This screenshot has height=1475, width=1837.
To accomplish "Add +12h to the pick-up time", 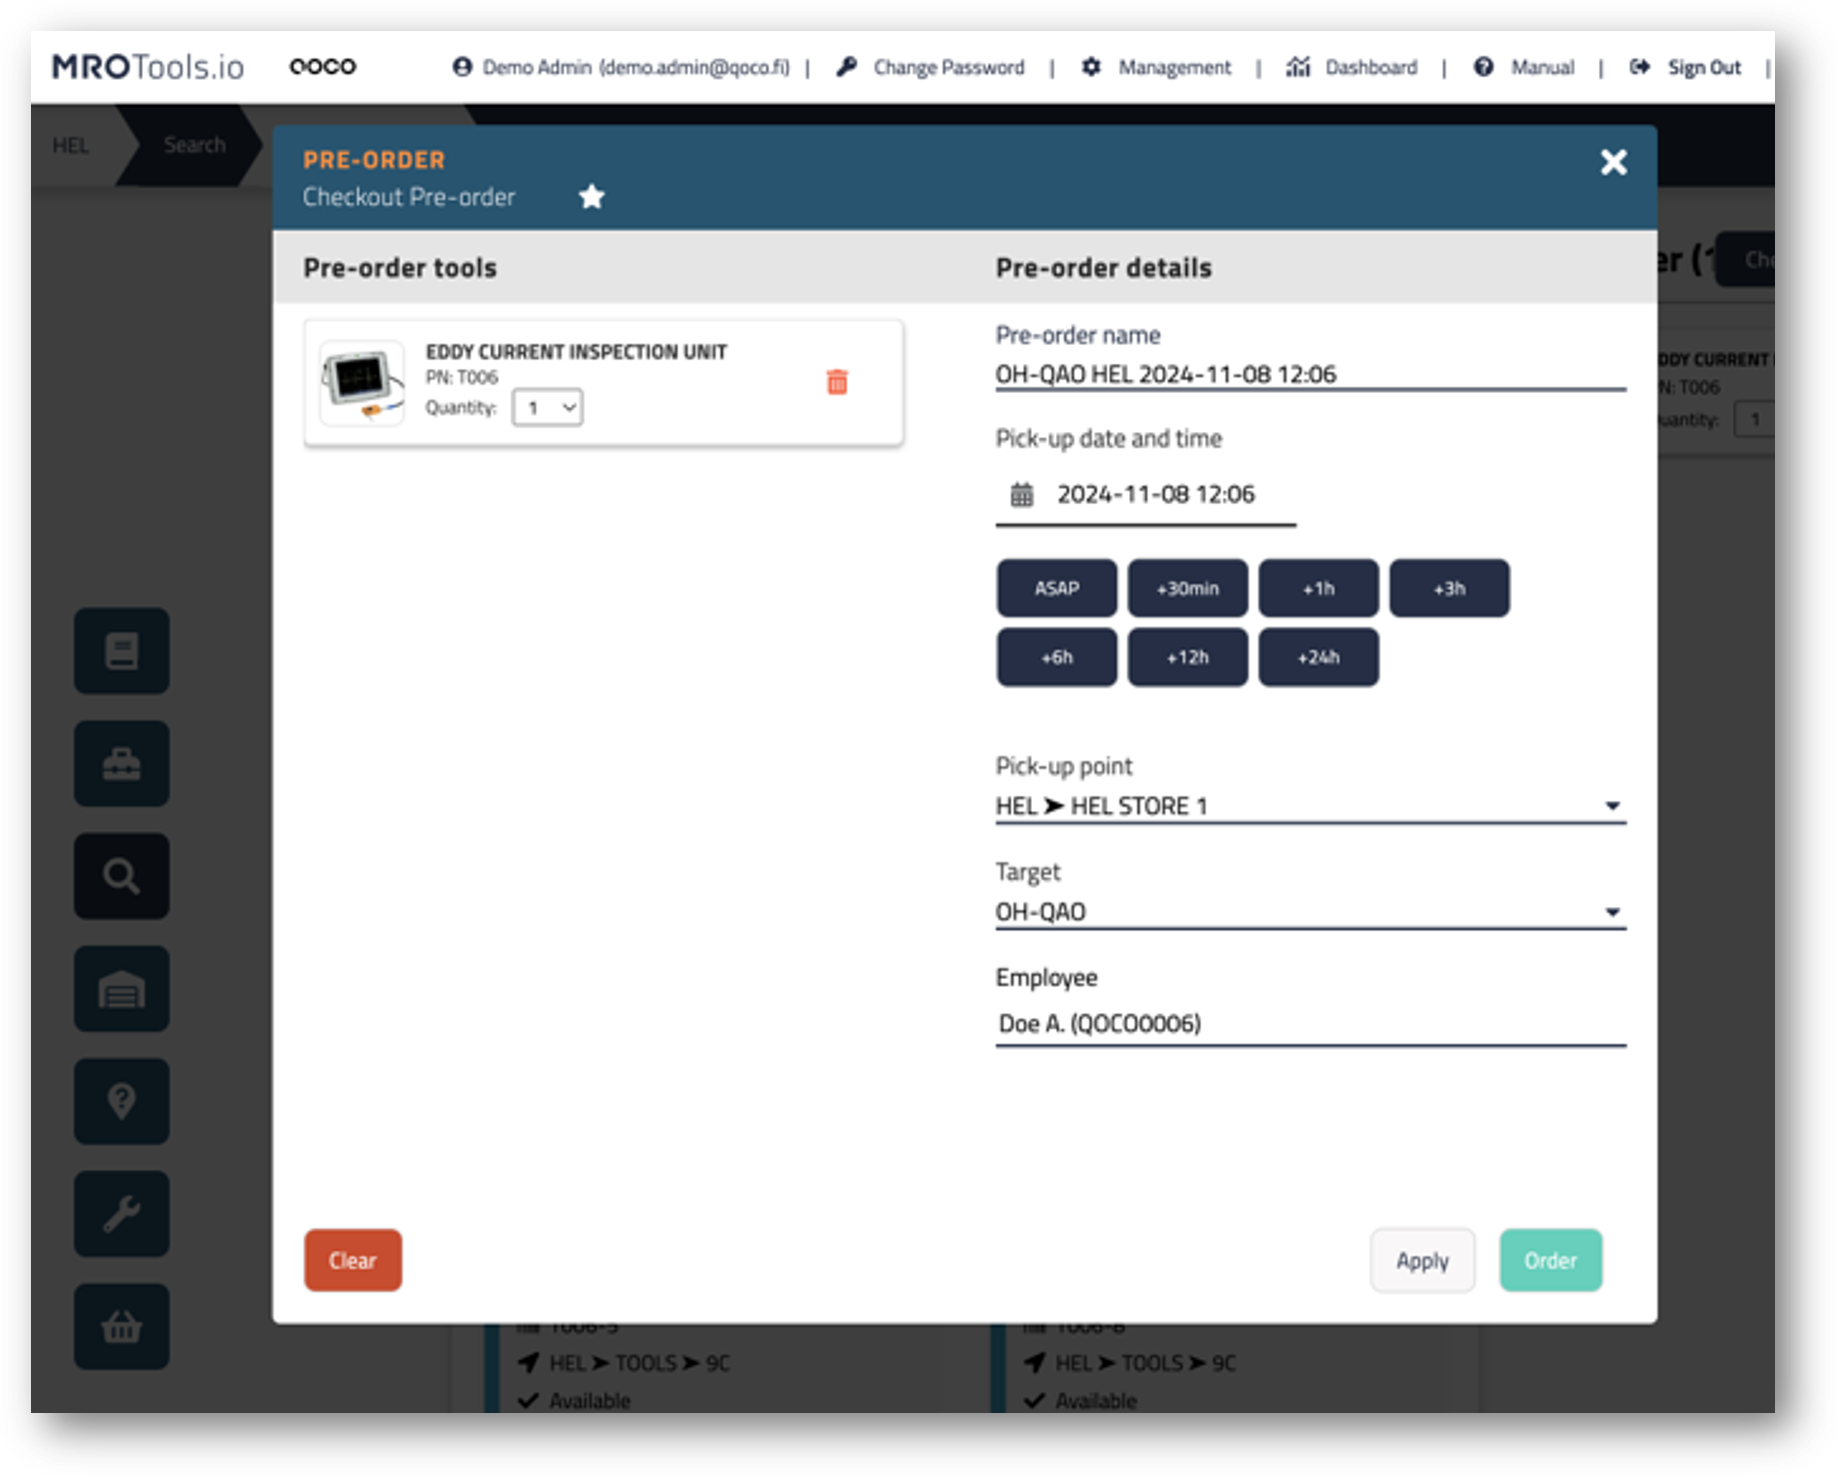I will click(1187, 657).
